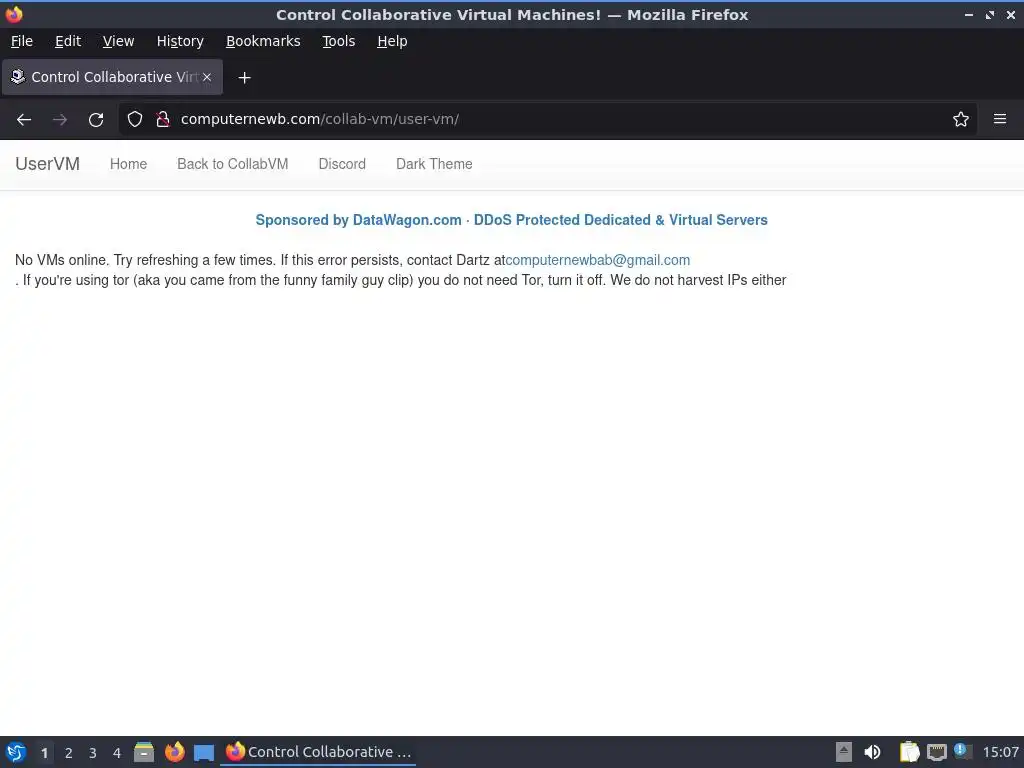
Task: Launch the file manager from taskbar
Action: [144, 752]
